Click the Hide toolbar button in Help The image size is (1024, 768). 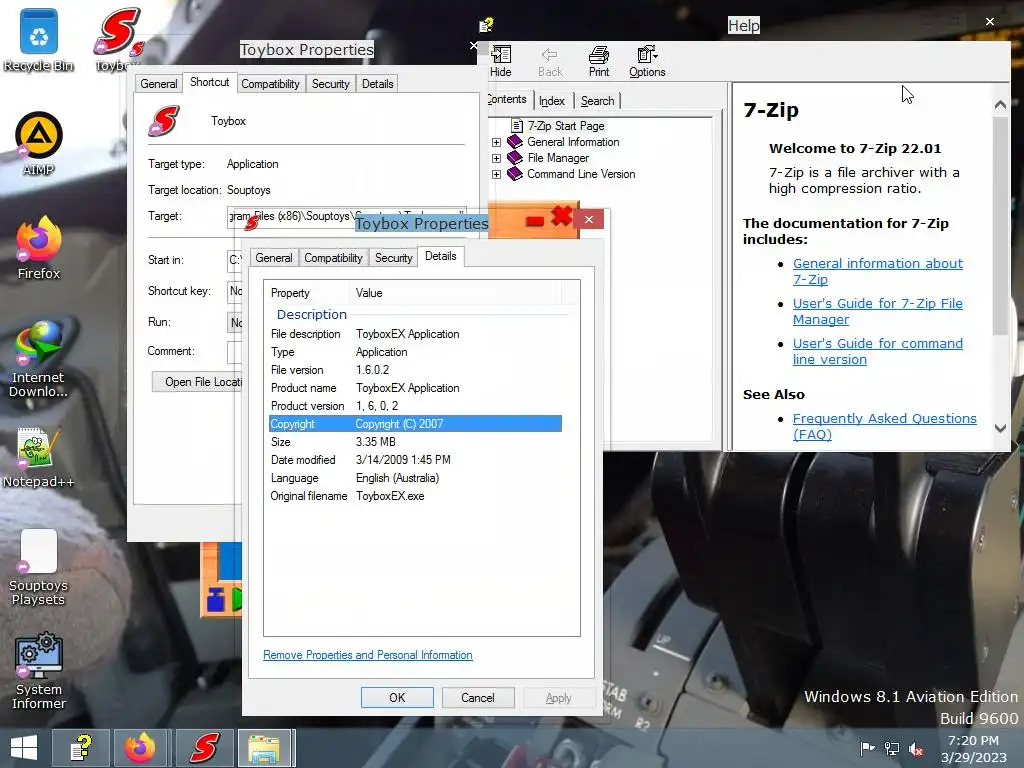[x=501, y=61]
